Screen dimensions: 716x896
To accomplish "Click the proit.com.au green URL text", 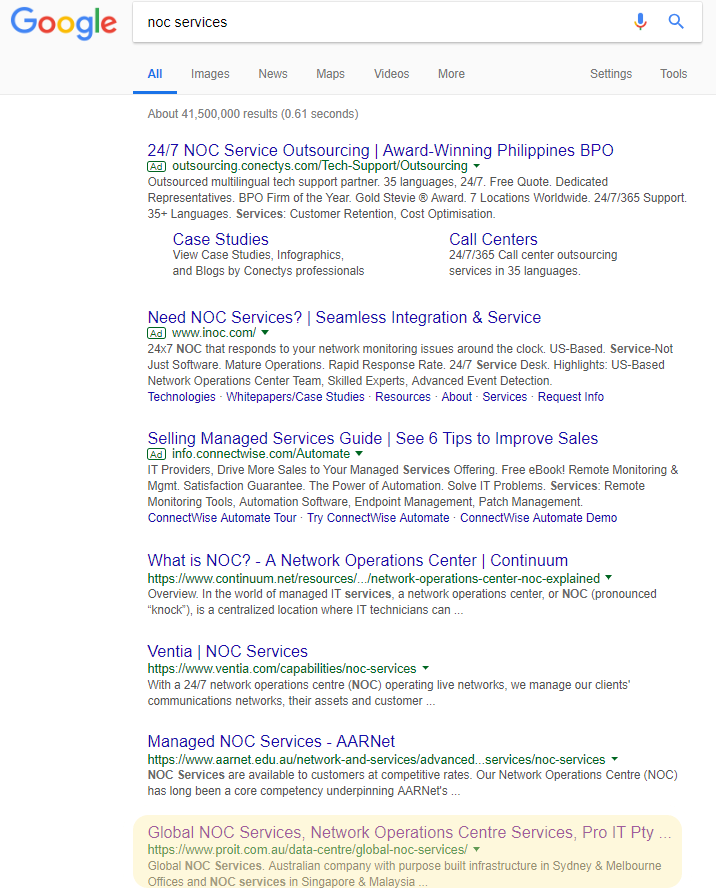I will (307, 850).
